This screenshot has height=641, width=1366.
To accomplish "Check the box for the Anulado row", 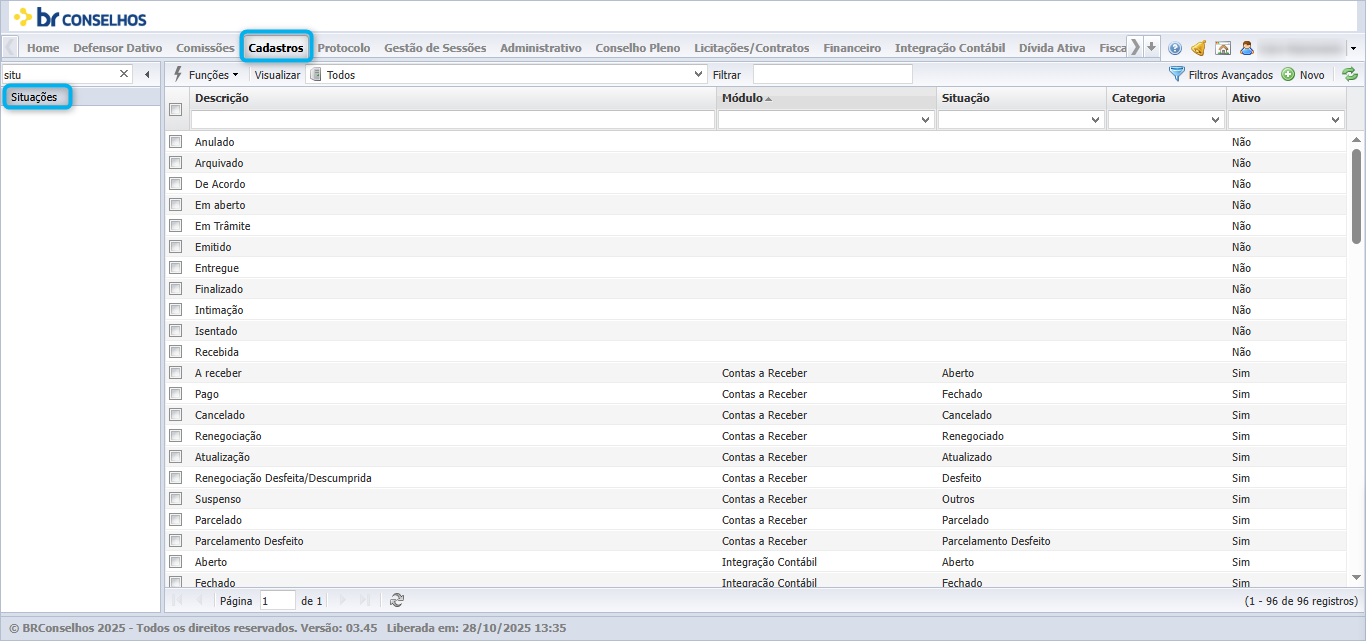I will click(x=176, y=142).
